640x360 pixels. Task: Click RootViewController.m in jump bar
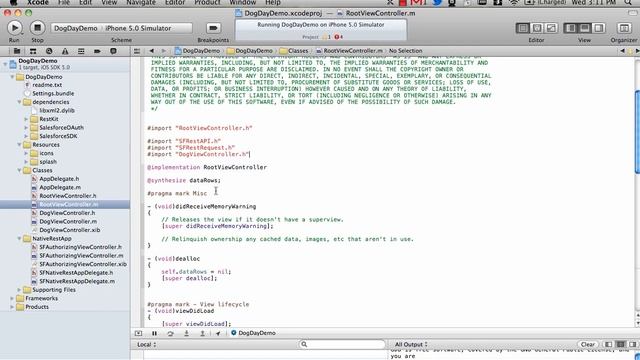point(349,51)
